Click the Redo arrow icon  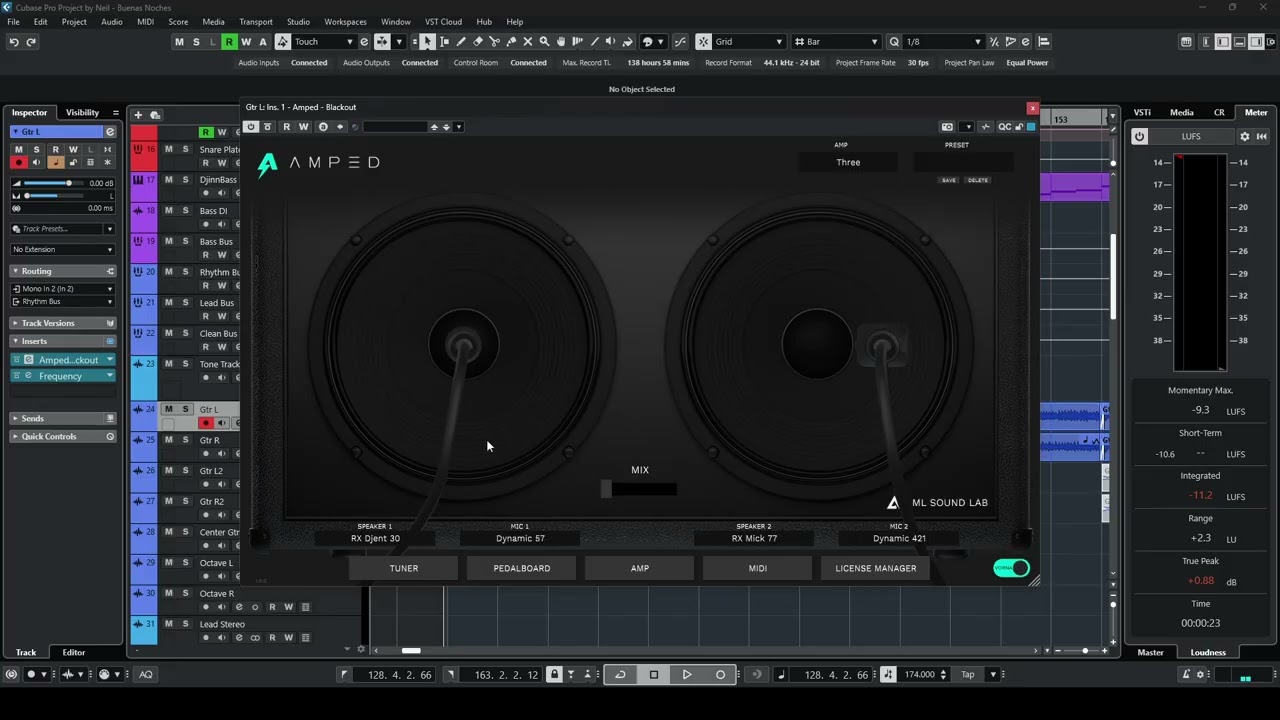(31, 42)
